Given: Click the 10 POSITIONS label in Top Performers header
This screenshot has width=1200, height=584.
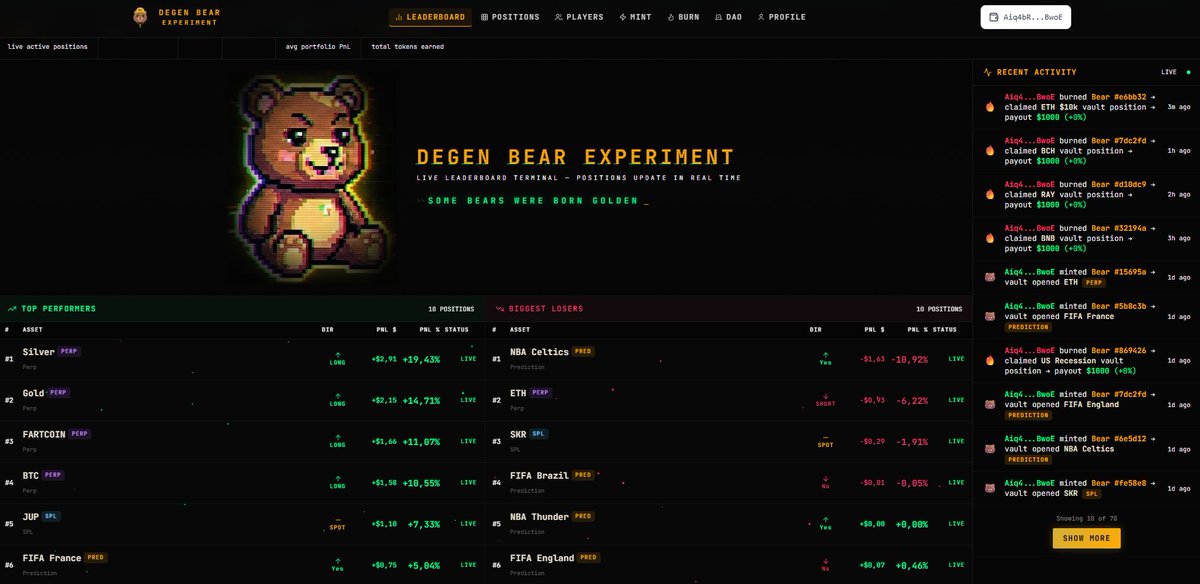Looking at the screenshot, I should tap(451, 309).
